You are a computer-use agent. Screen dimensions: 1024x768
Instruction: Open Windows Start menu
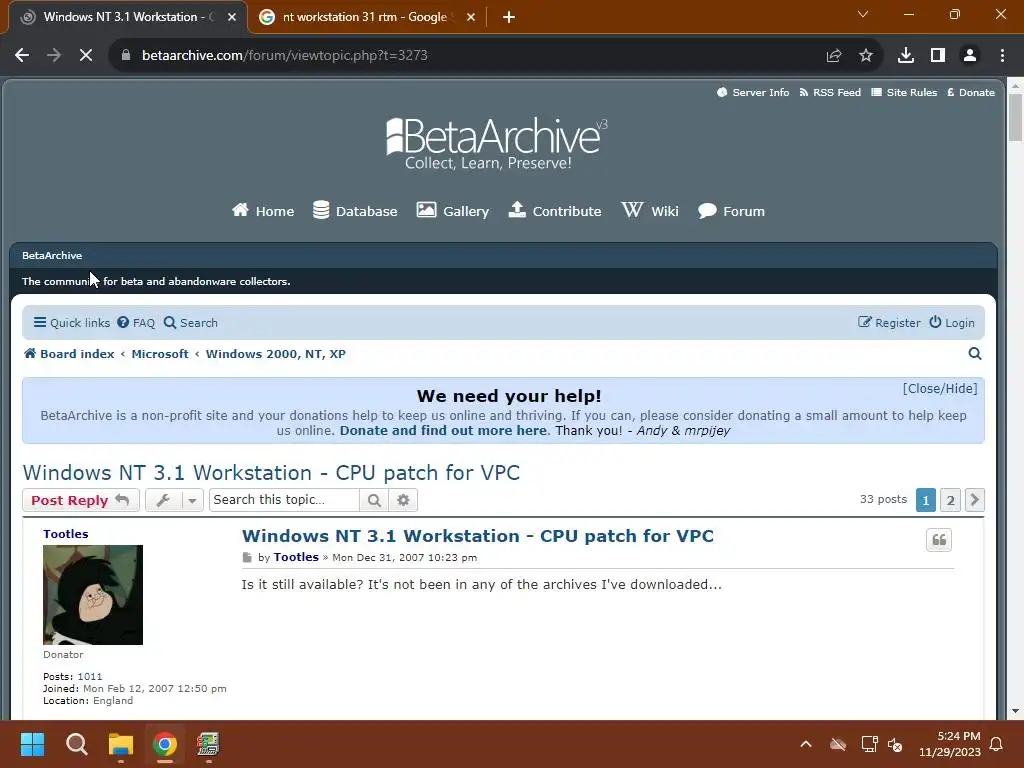click(x=32, y=744)
